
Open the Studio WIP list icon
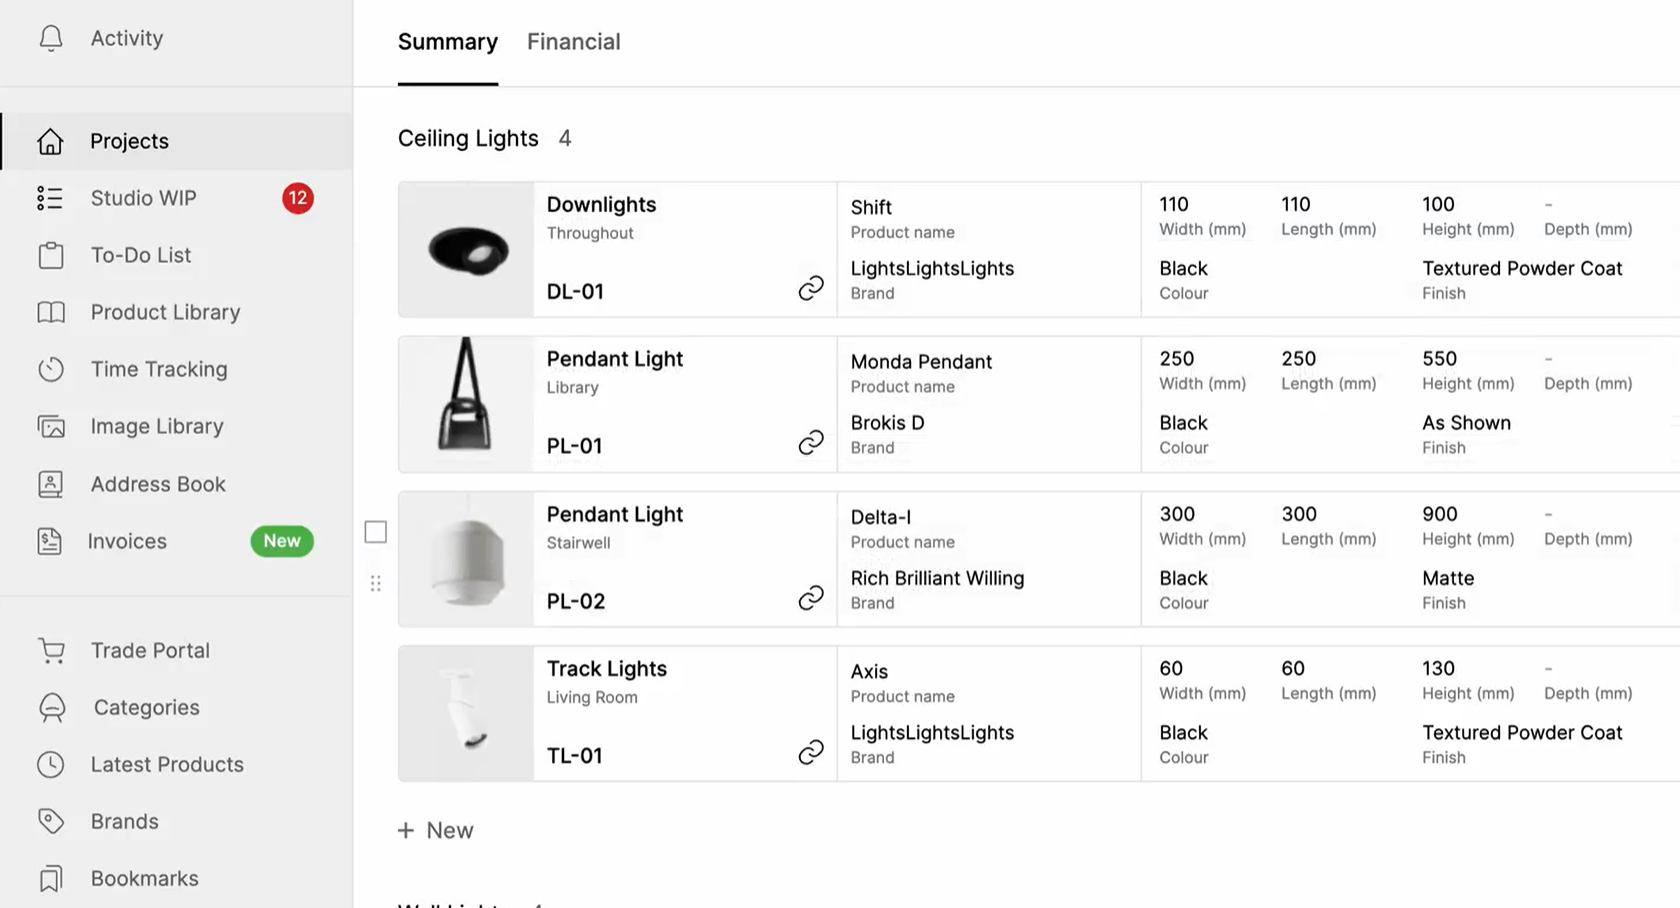(x=50, y=198)
